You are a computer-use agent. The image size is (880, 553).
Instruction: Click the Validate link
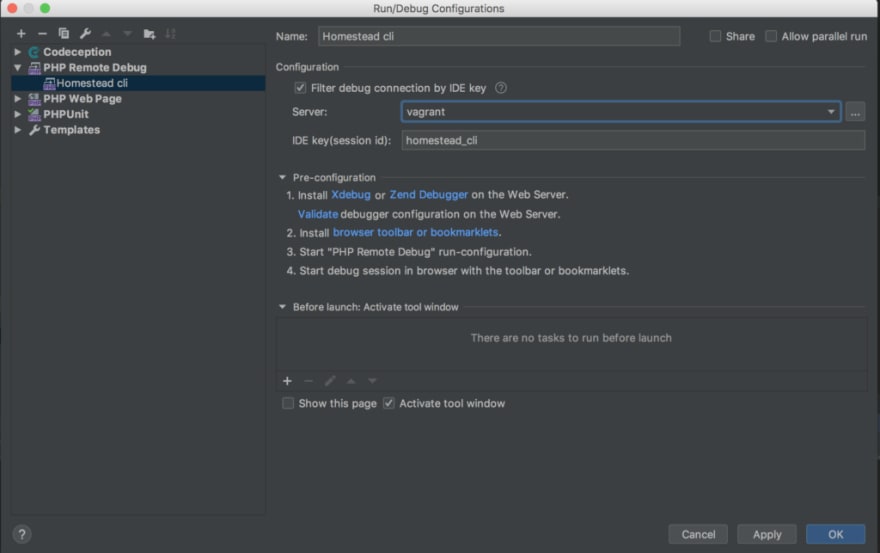(318, 214)
